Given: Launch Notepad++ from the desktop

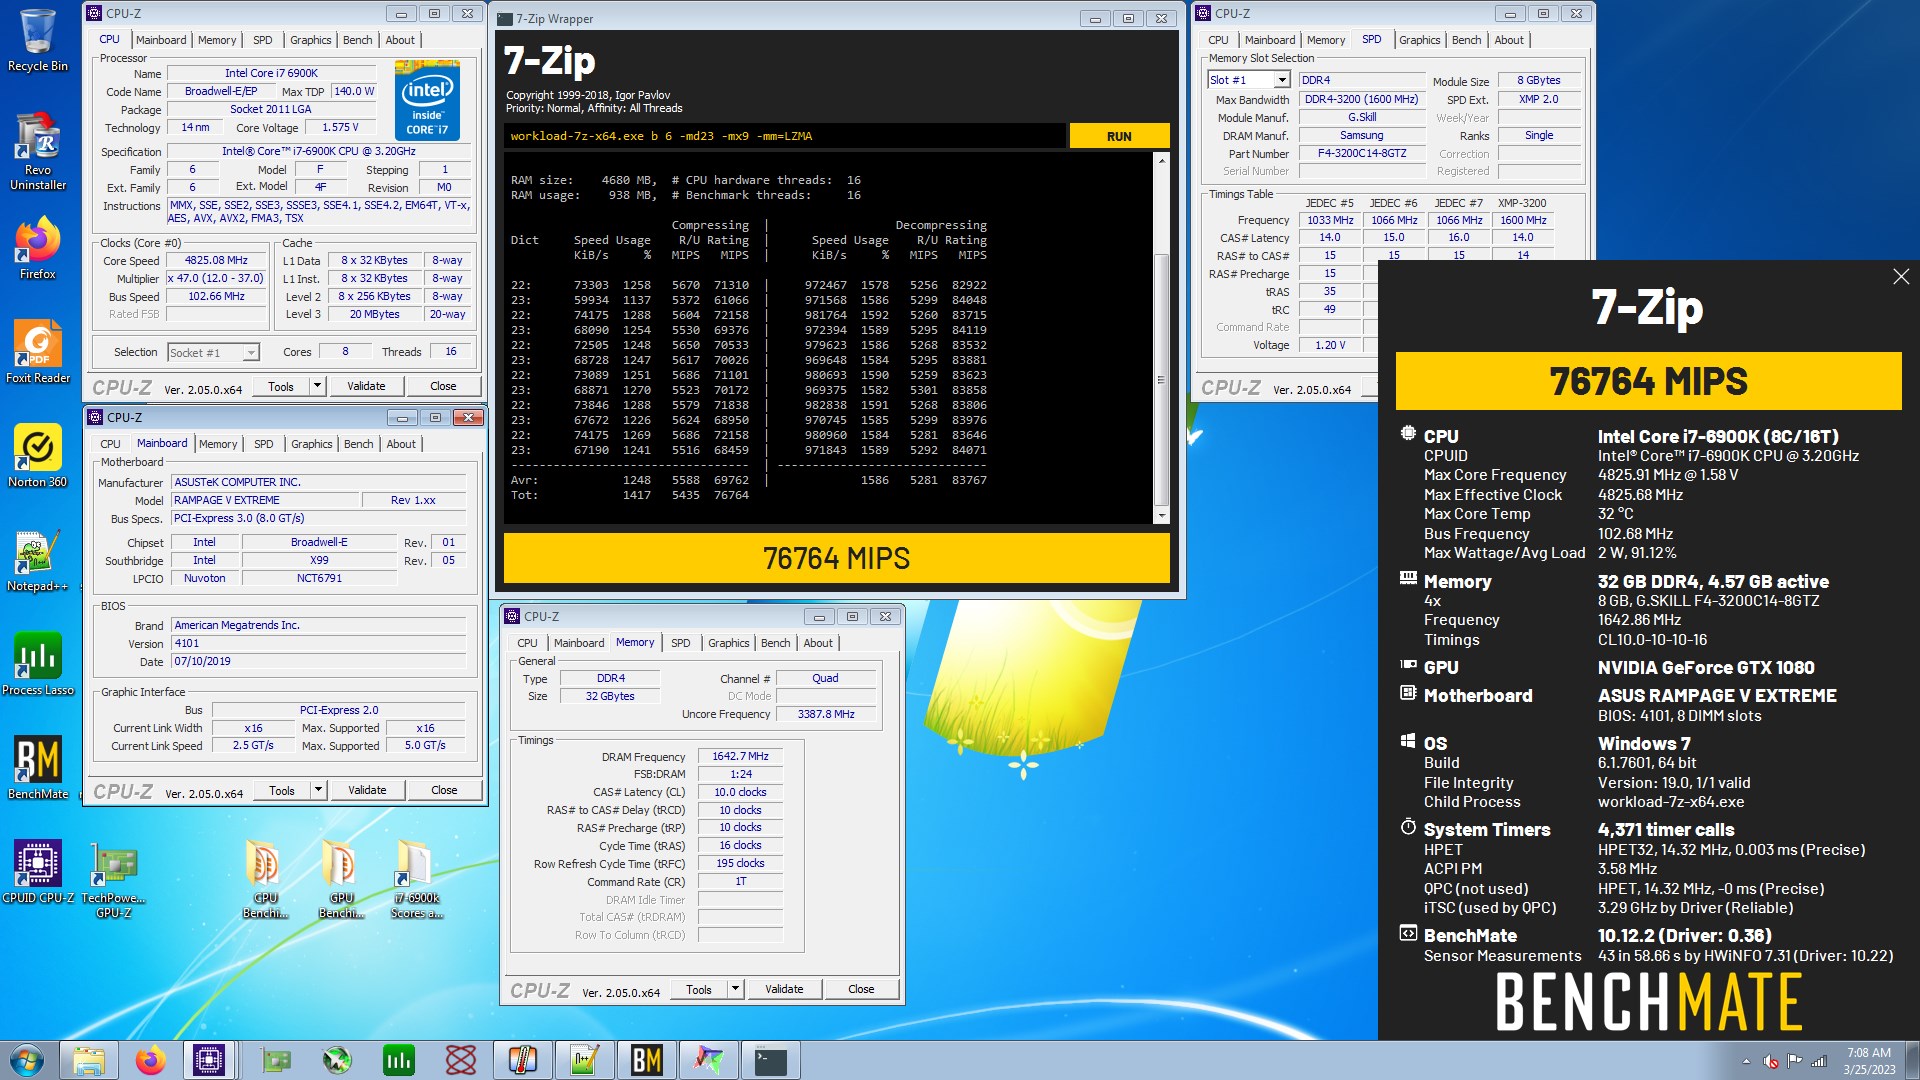Looking at the screenshot, I should click(x=37, y=560).
